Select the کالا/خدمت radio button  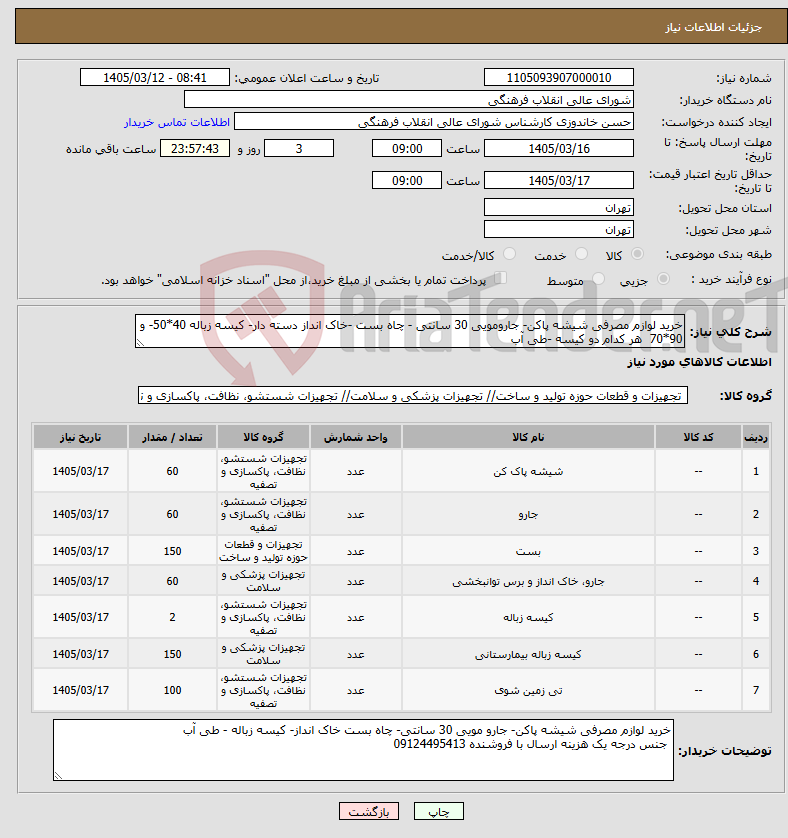[509, 254]
